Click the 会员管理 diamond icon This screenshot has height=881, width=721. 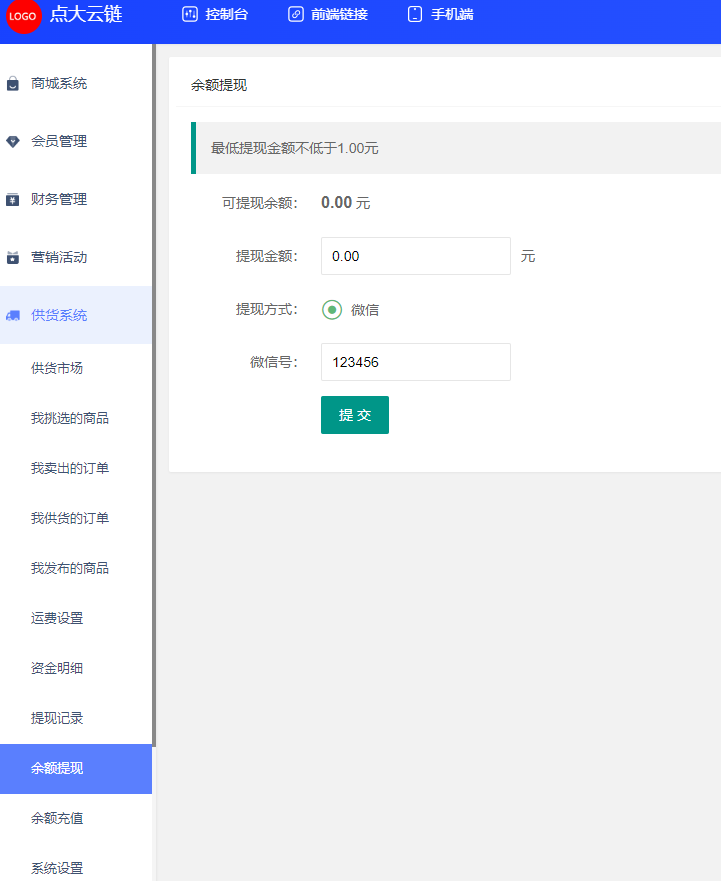pos(12,142)
